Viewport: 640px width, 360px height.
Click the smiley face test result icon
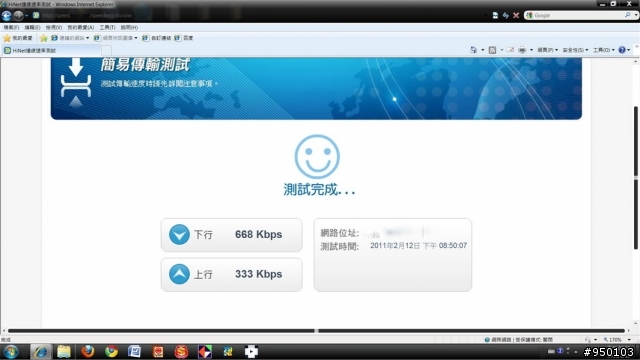click(x=317, y=157)
